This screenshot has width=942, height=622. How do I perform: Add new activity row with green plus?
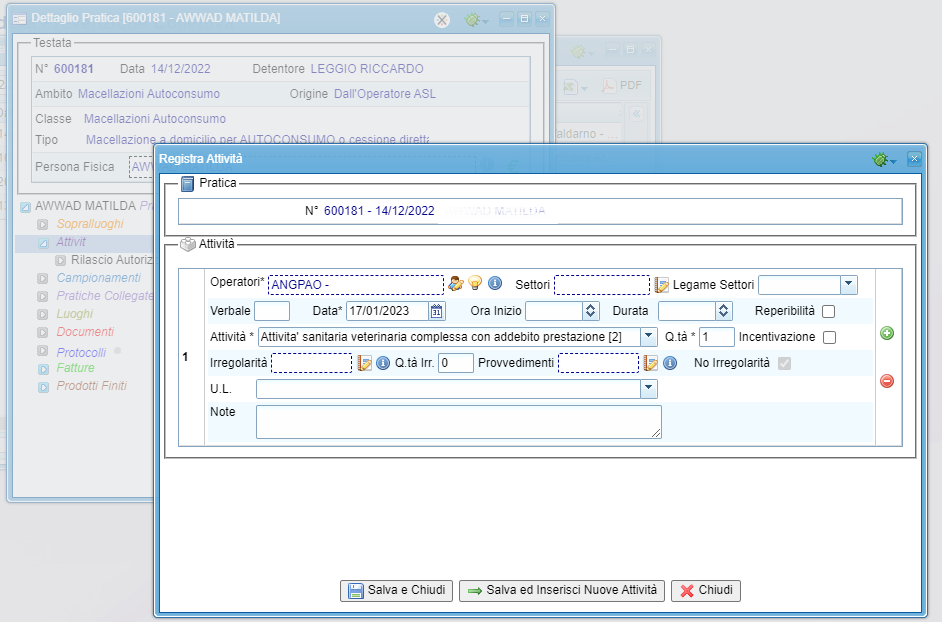click(887, 333)
